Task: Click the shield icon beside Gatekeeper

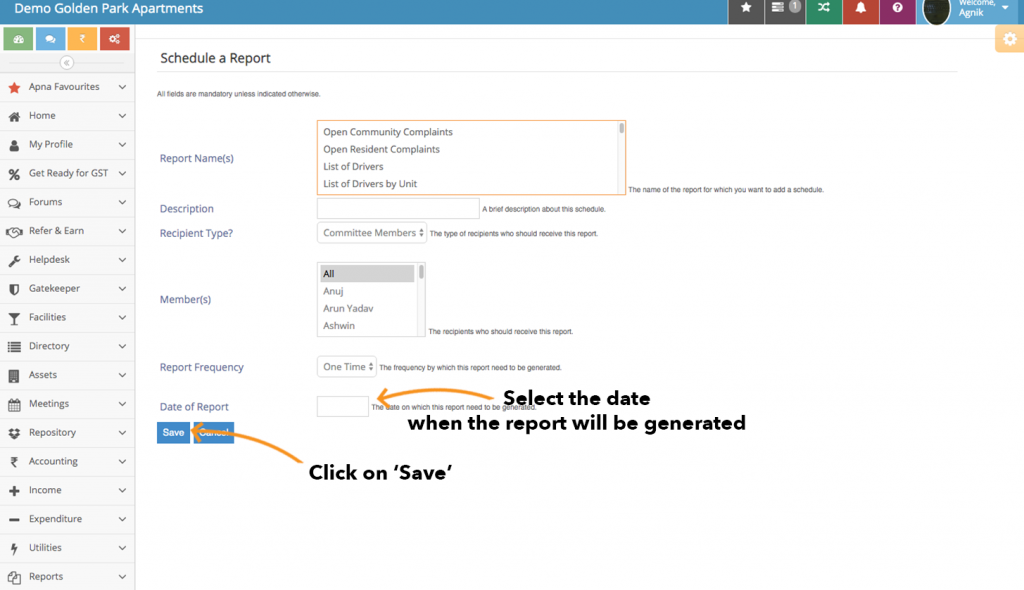Action: [x=14, y=289]
